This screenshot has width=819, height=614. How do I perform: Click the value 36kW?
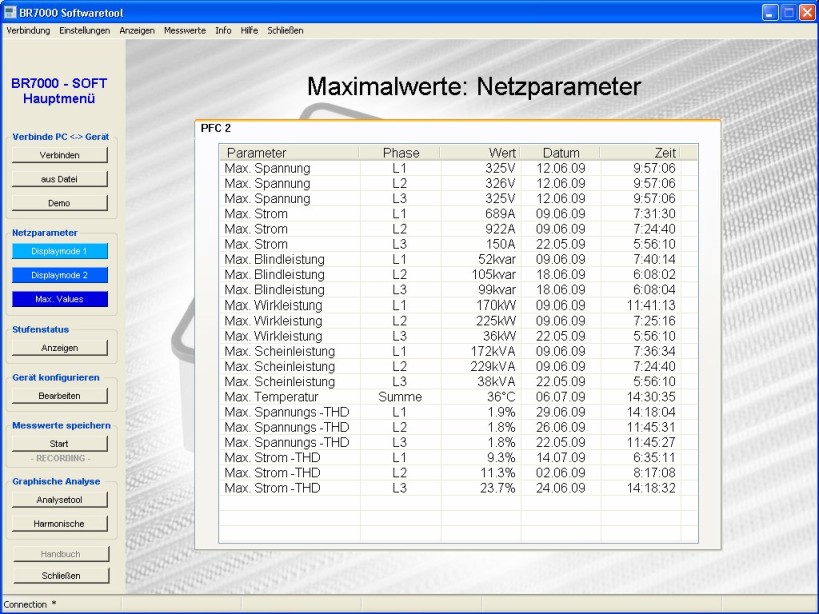point(499,336)
